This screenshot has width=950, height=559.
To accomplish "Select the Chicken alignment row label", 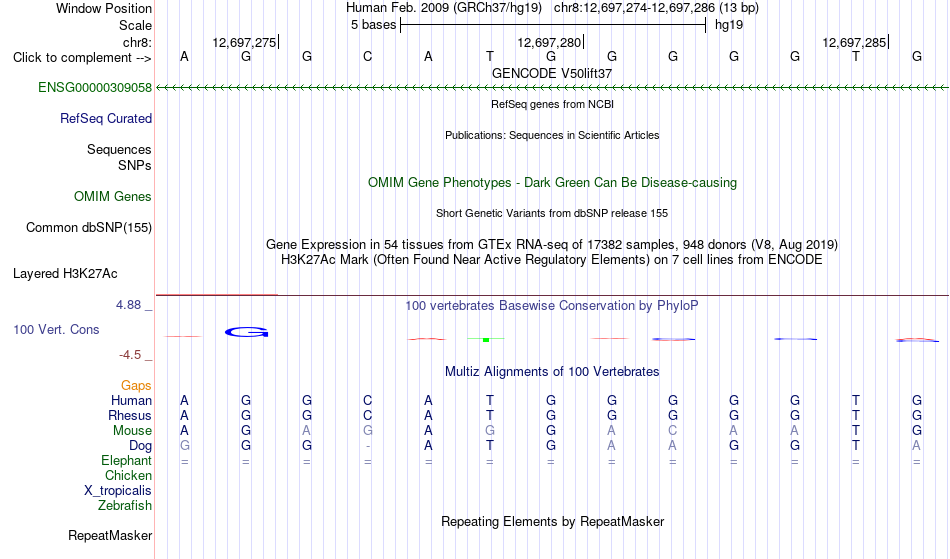I will click(128, 475).
